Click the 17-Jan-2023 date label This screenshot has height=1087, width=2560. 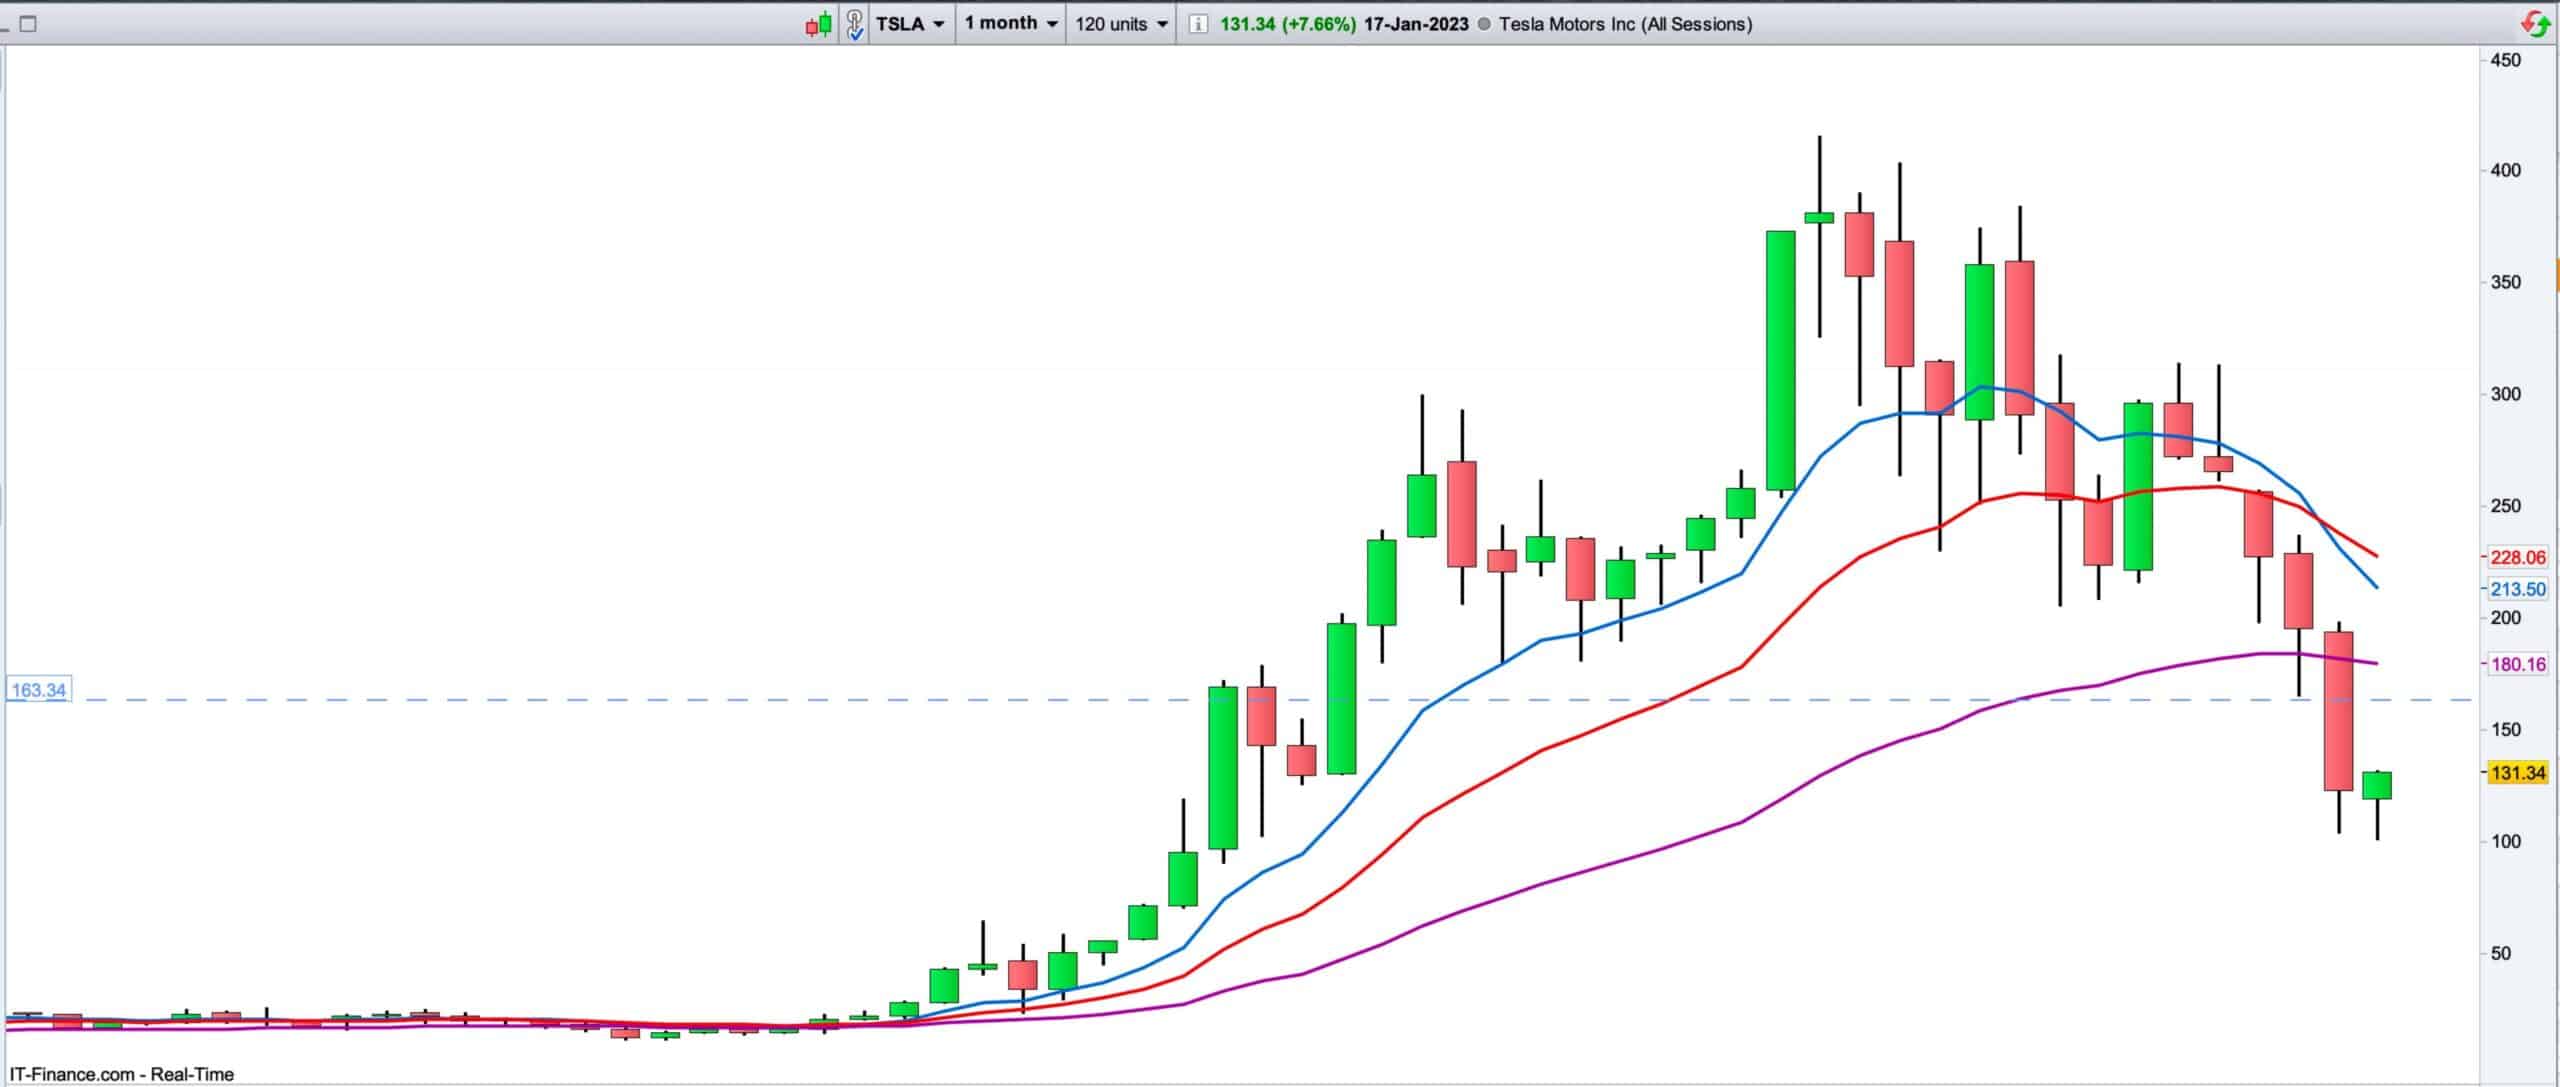pyautogui.click(x=1415, y=24)
